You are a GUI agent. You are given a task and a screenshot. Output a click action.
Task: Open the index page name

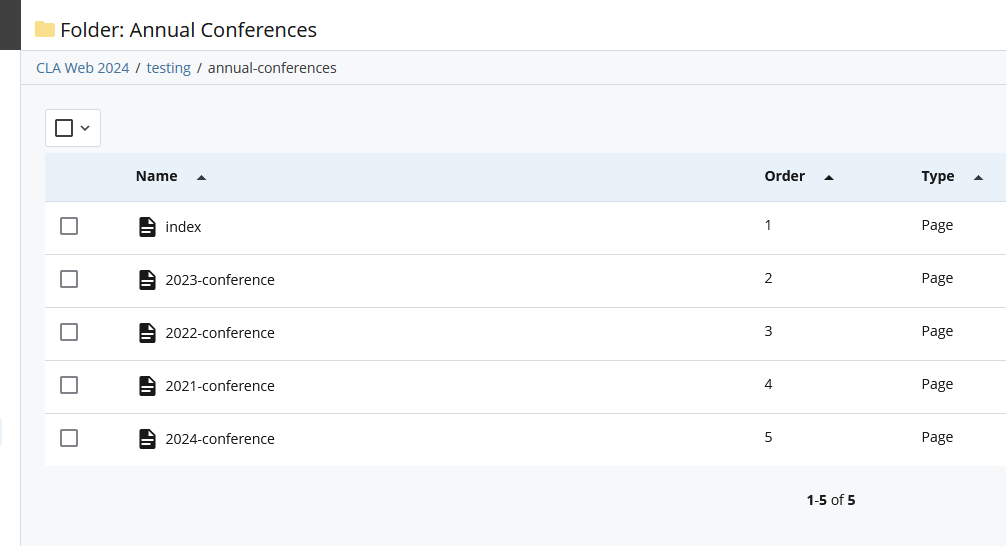tap(183, 227)
